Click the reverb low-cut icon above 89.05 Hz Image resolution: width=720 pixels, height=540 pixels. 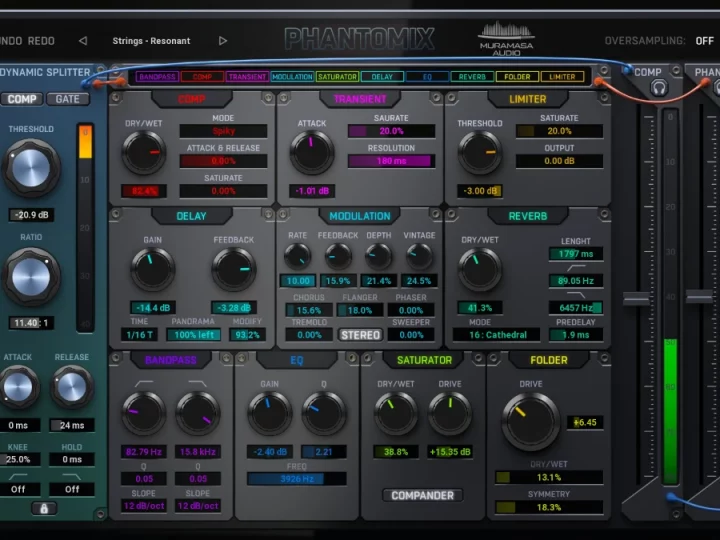[576, 267]
